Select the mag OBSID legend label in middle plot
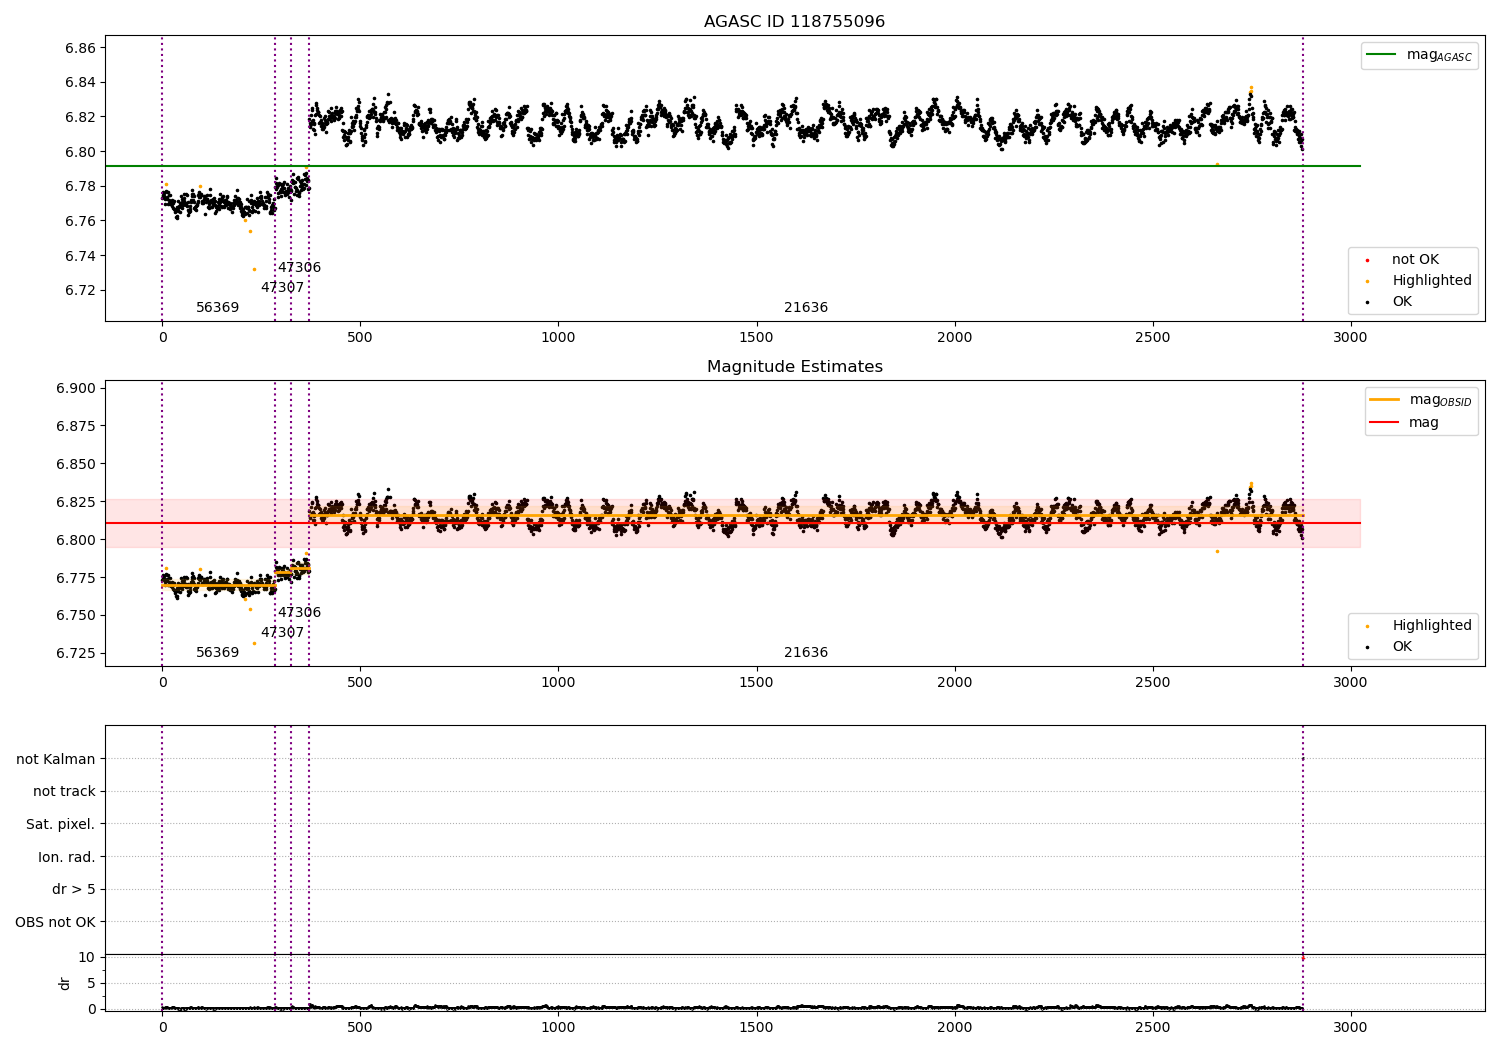Screen dimensions: 1500x1050 [1440, 400]
